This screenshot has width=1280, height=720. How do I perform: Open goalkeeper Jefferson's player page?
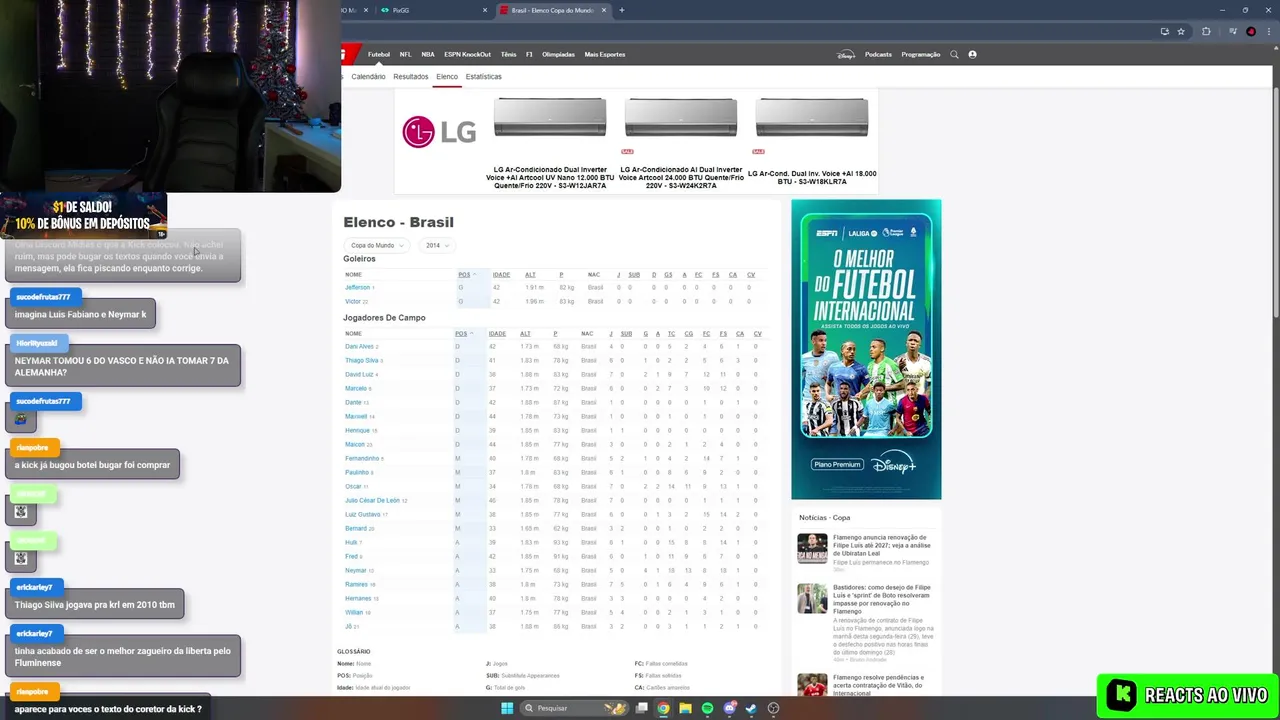point(358,287)
